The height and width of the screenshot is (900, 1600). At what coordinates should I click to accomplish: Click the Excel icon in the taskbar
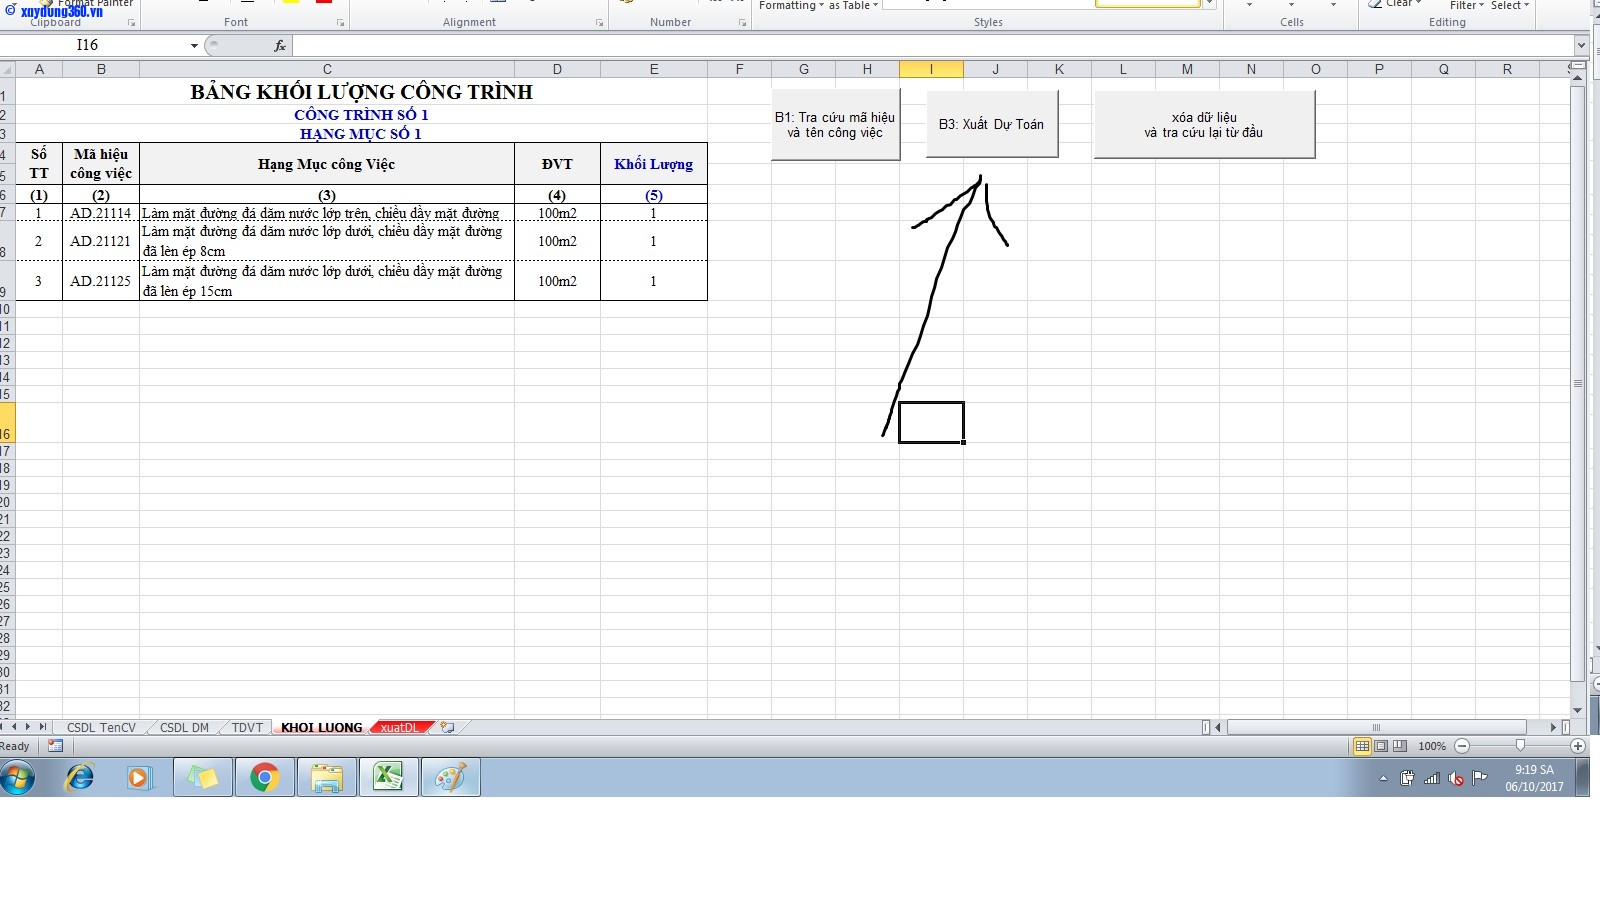(388, 777)
